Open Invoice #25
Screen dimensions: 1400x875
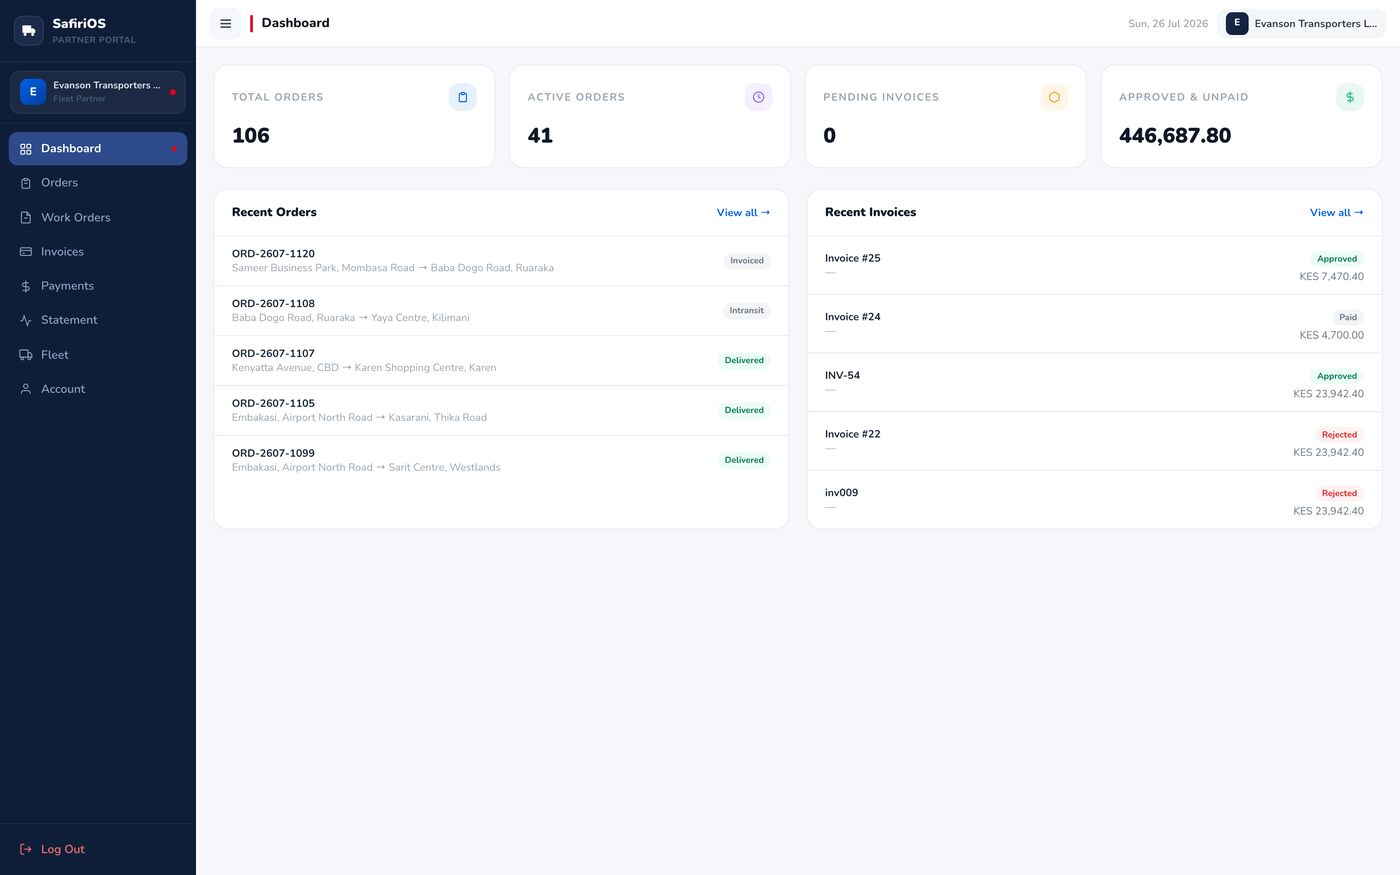tap(1094, 266)
